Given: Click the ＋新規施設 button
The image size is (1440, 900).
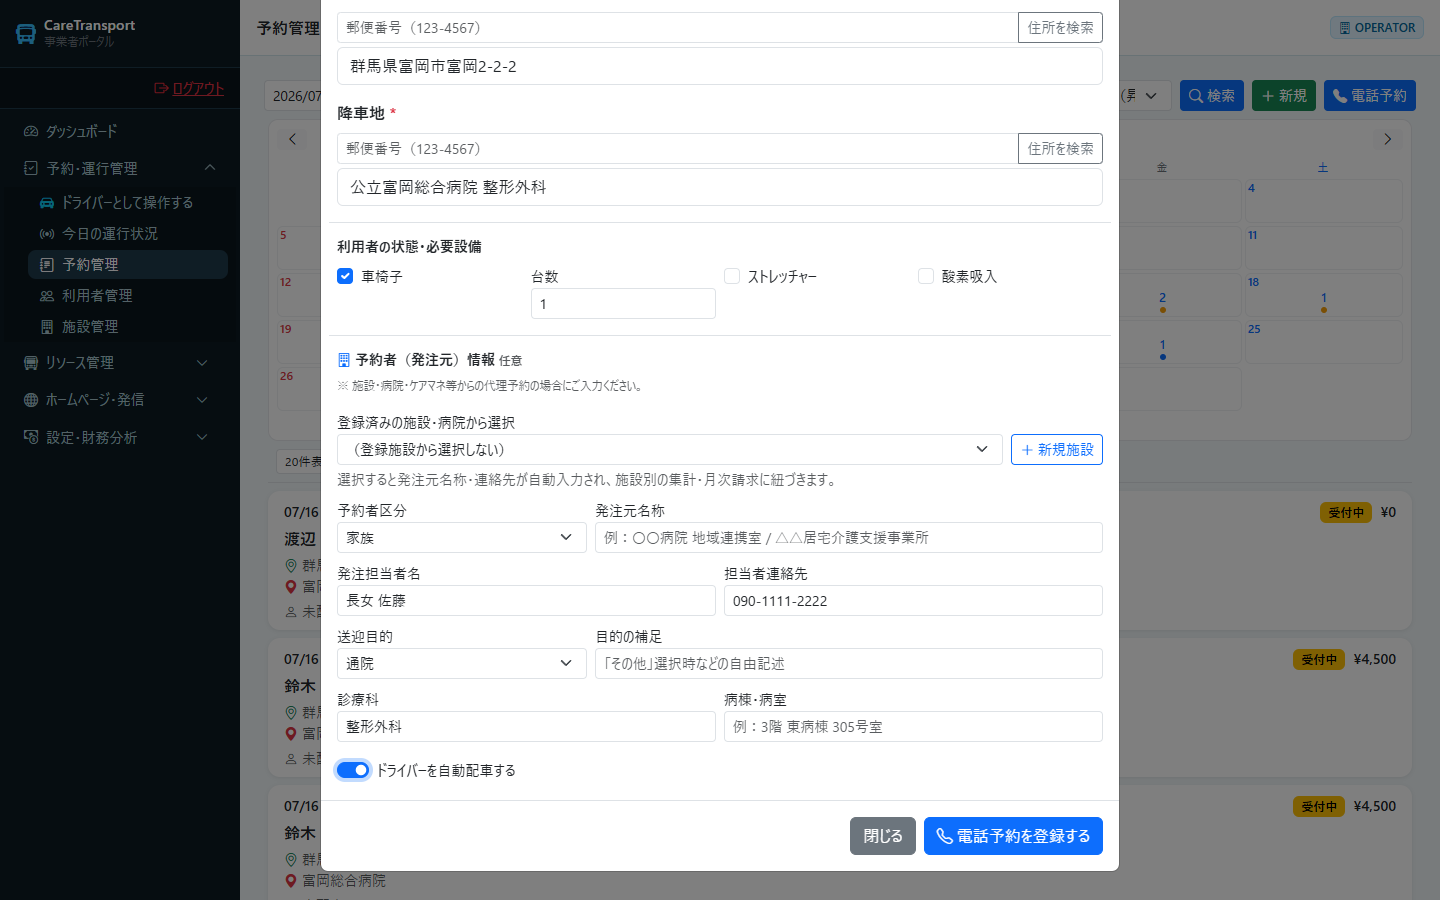Looking at the screenshot, I should (1057, 449).
